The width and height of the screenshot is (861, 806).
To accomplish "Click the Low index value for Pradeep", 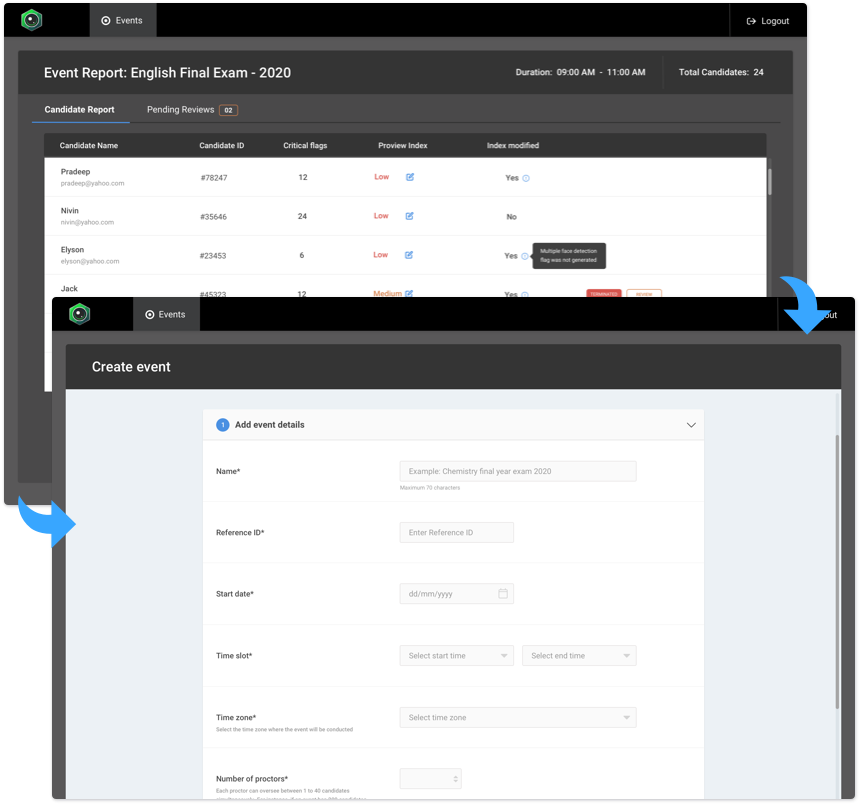I will tap(382, 177).
